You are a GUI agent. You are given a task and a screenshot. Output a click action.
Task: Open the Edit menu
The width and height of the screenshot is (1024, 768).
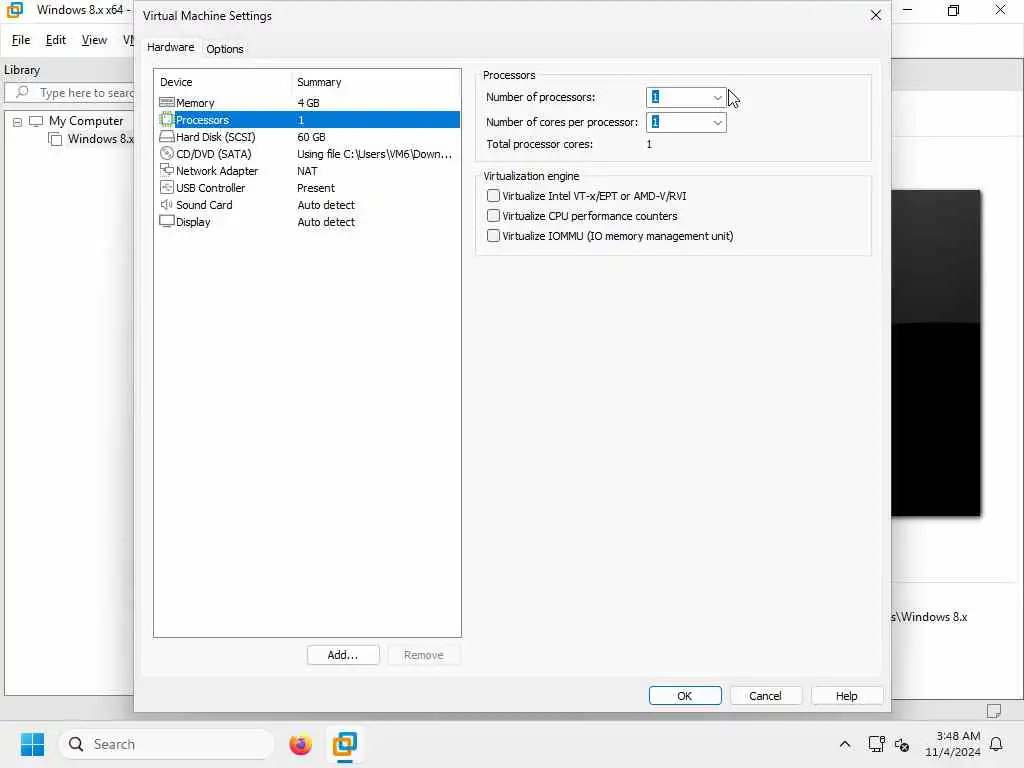point(56,40)
